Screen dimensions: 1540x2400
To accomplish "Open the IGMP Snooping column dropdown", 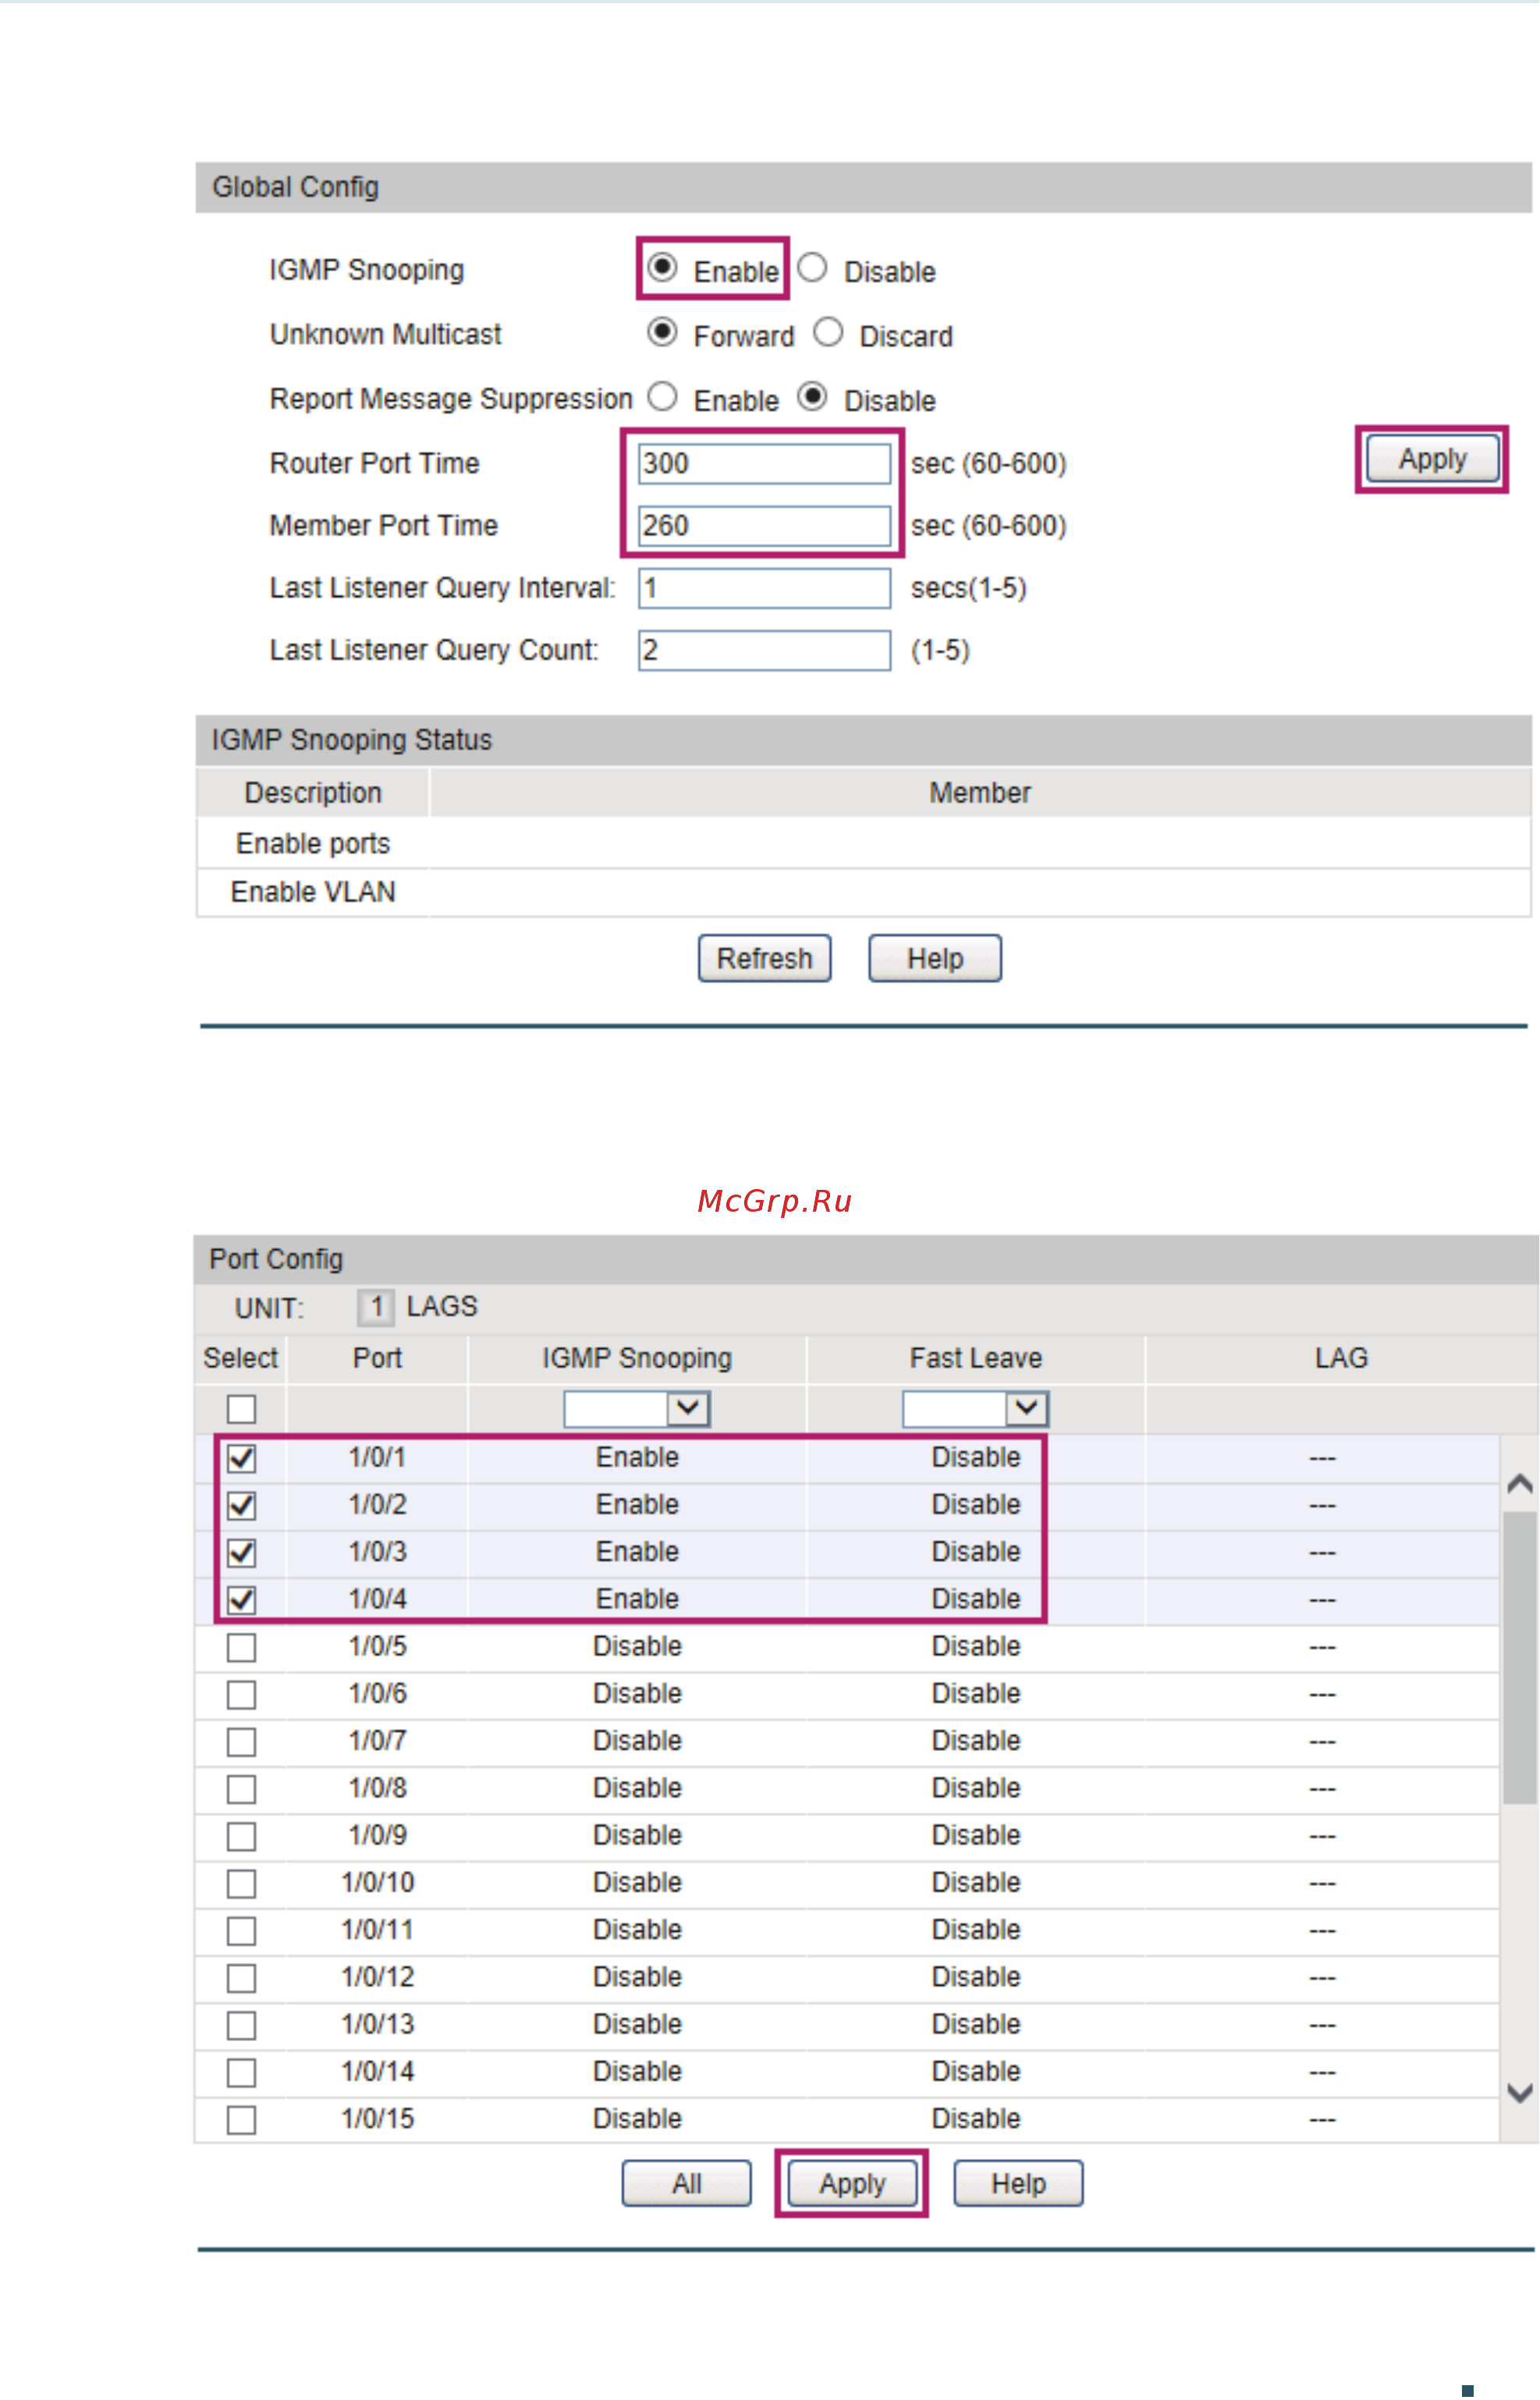I will click(x=636, y=1408).
